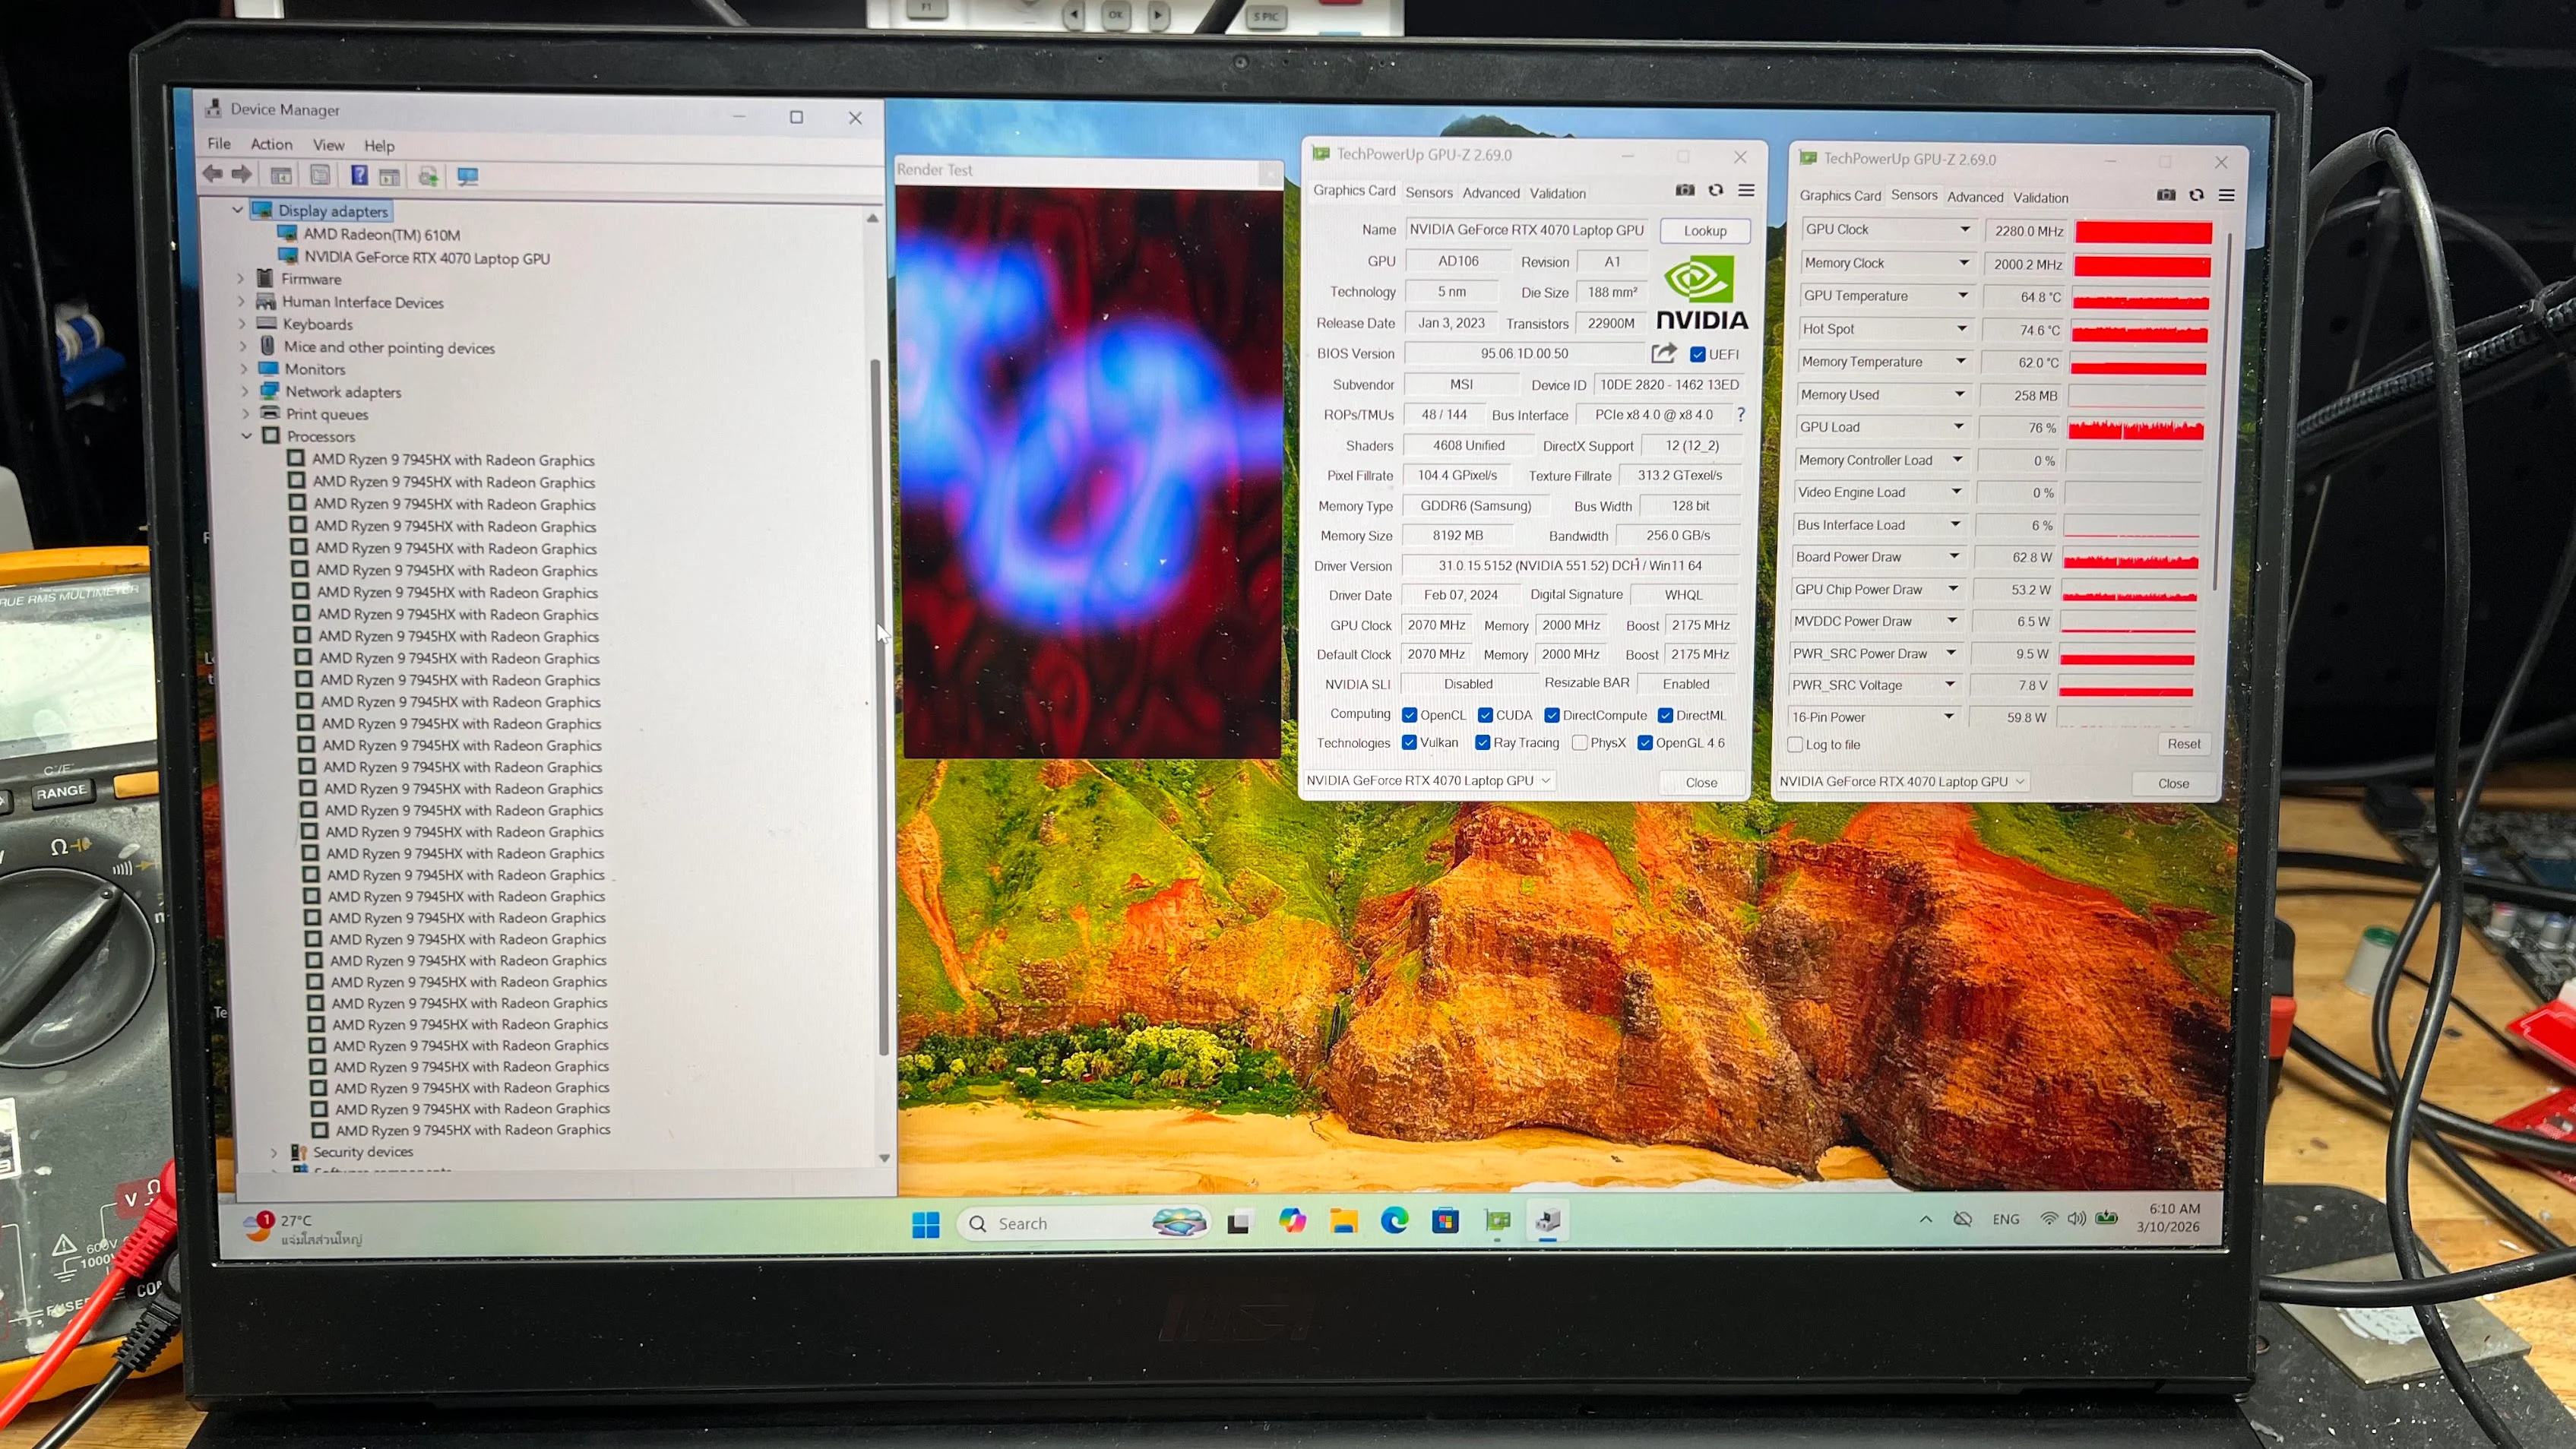Image resolution: width=2576 pixels, height=1449 pixels.
Task: Launch Copilot from the taskbar
Action: tap(1292, 1221)
